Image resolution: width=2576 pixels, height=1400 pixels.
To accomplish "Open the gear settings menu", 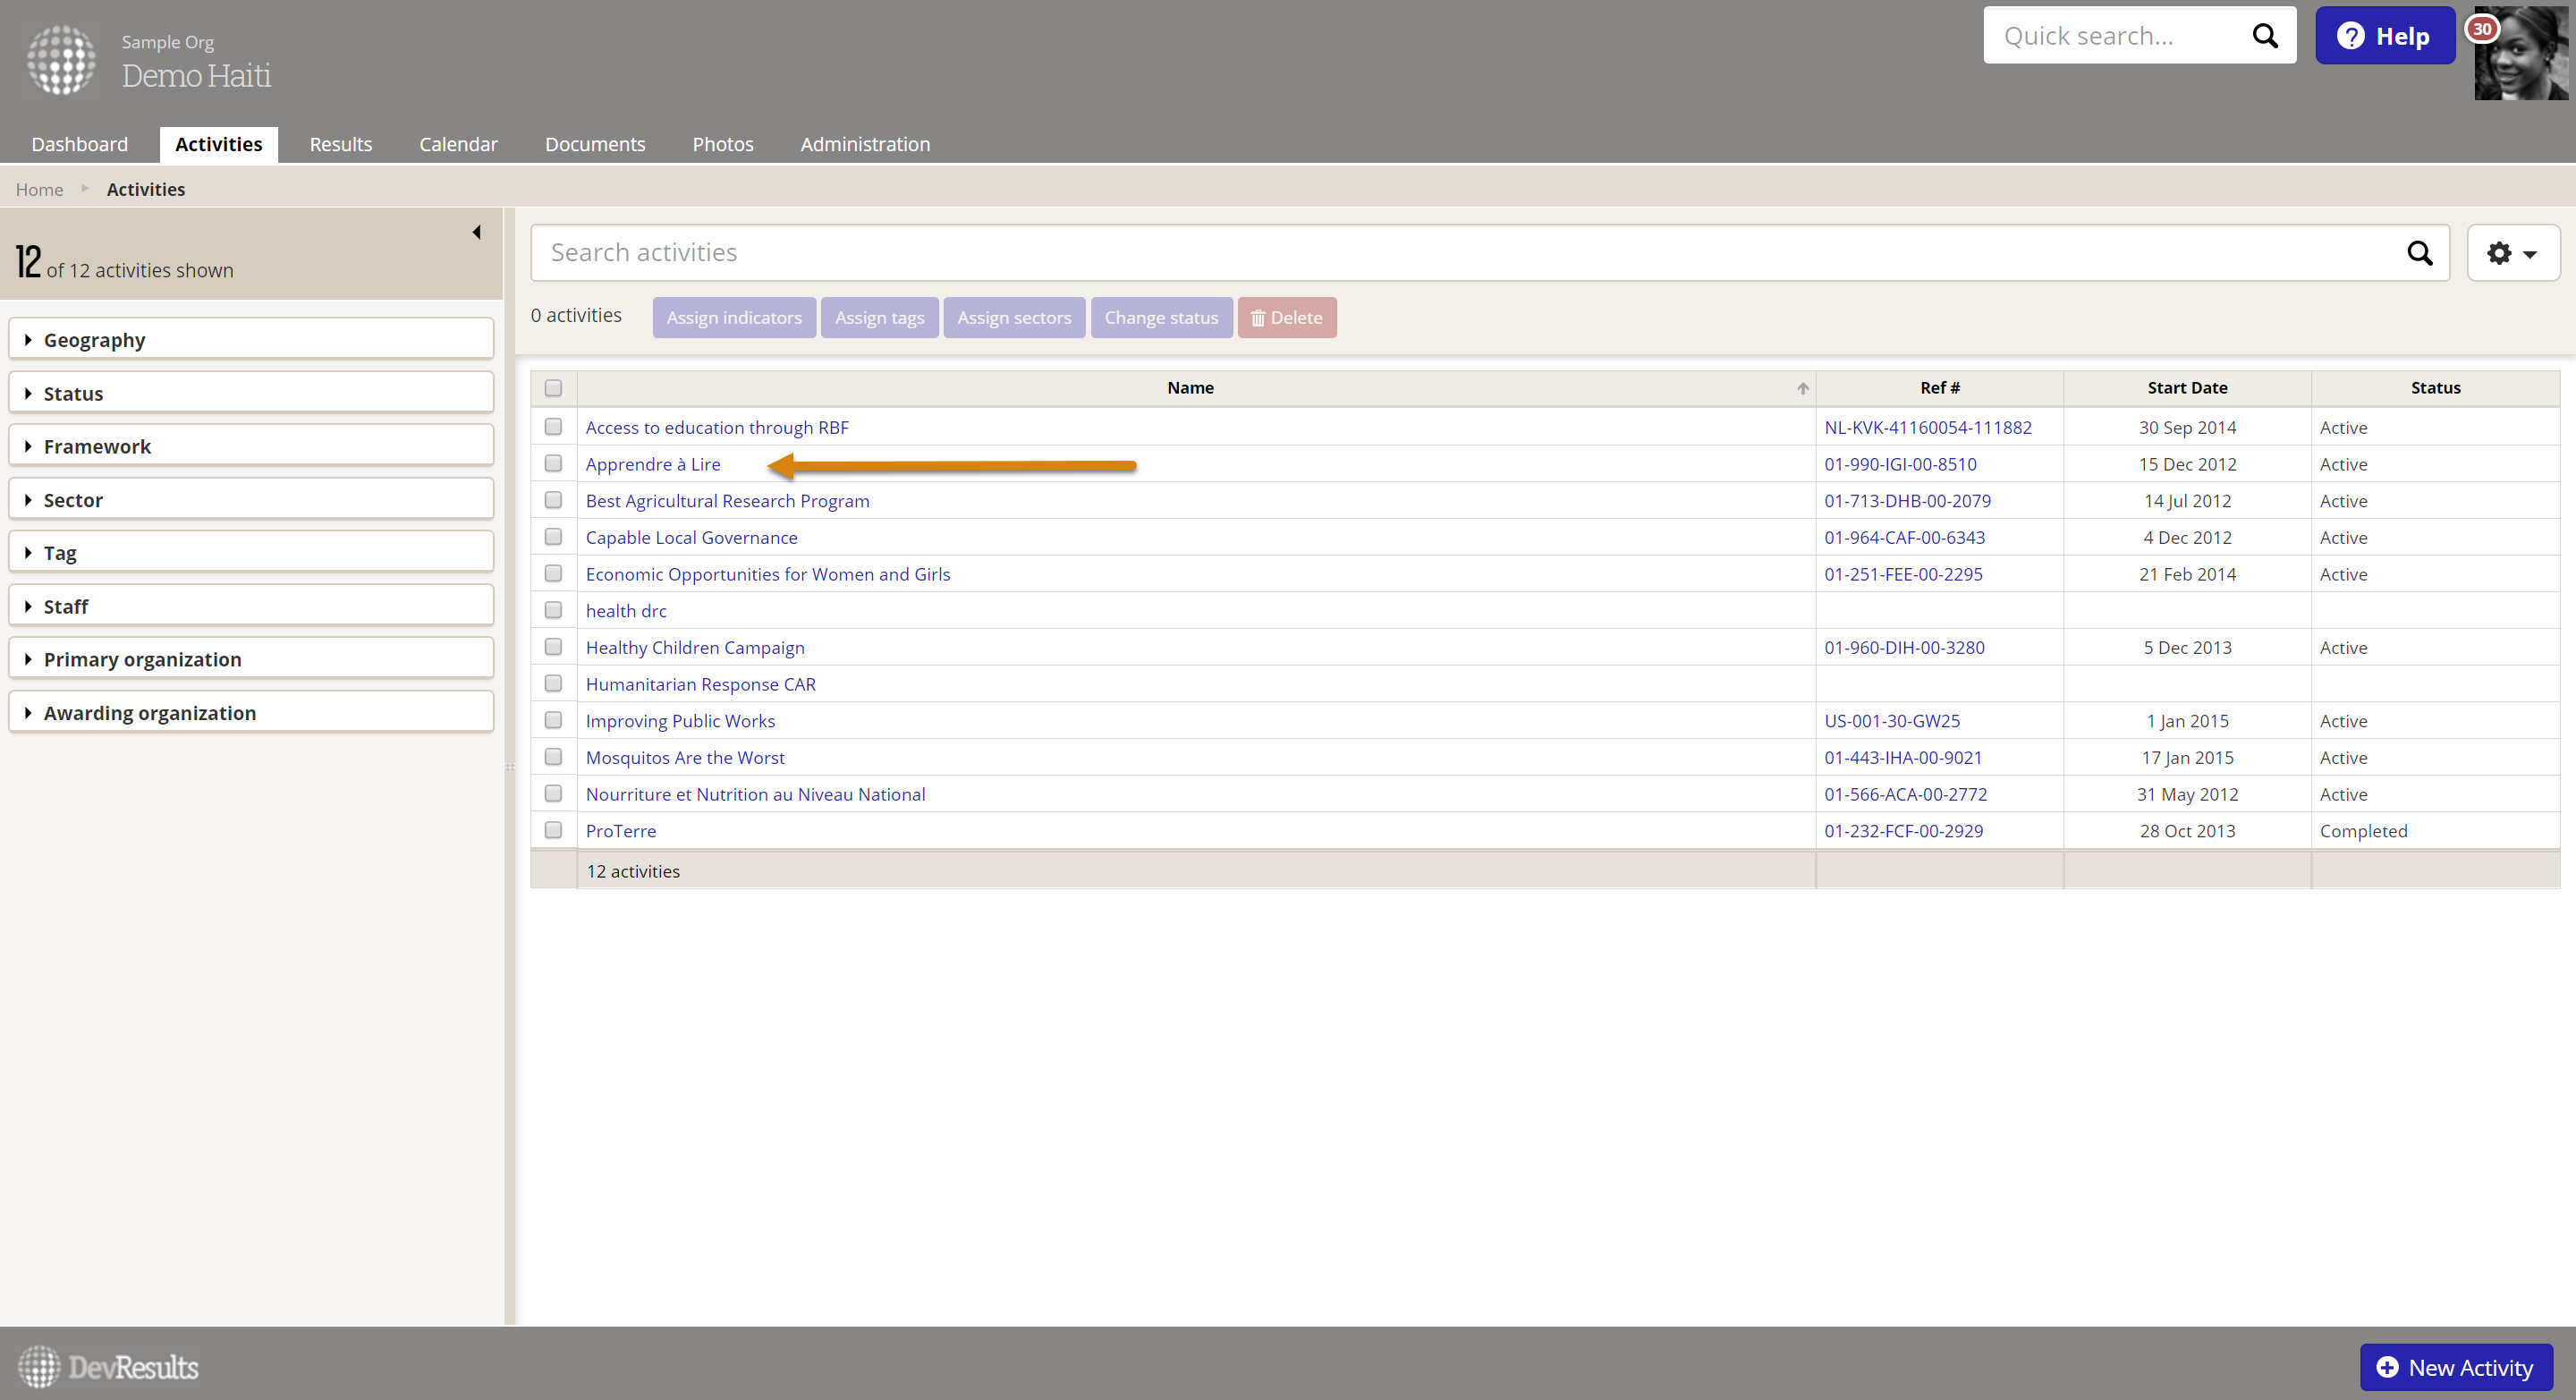I will pos(2512,253).
